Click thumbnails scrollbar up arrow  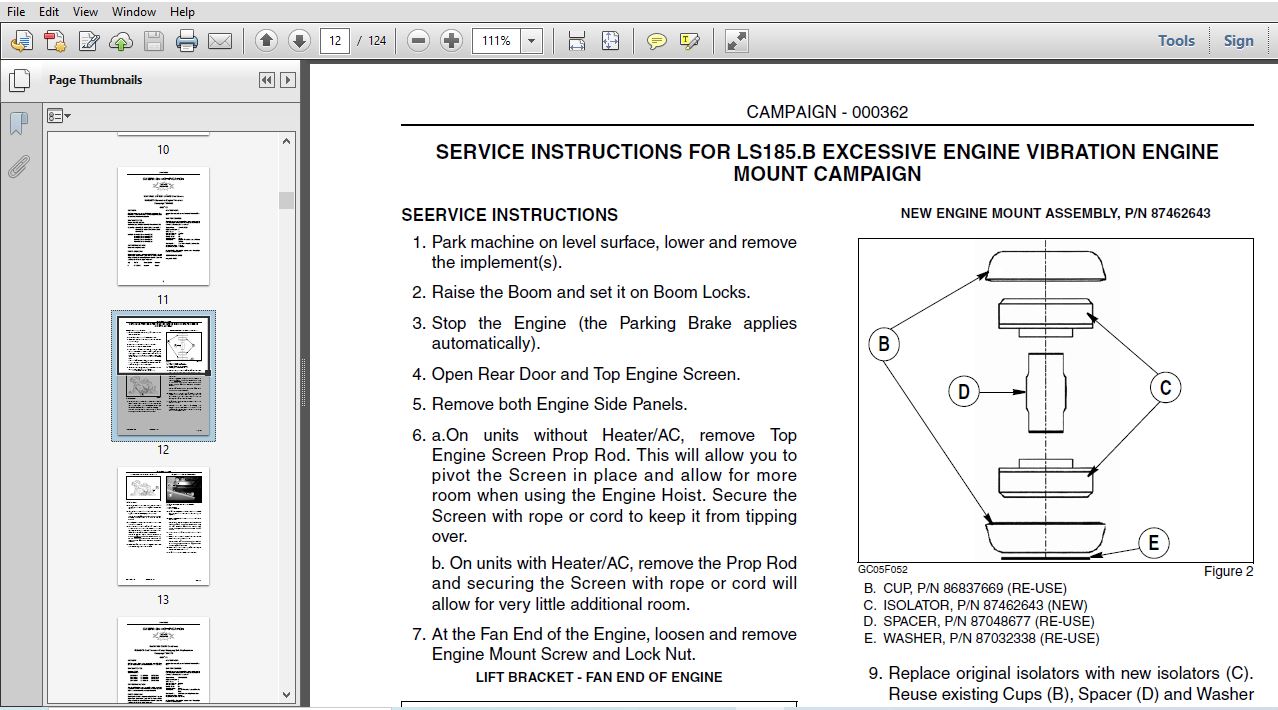point(287,141)
